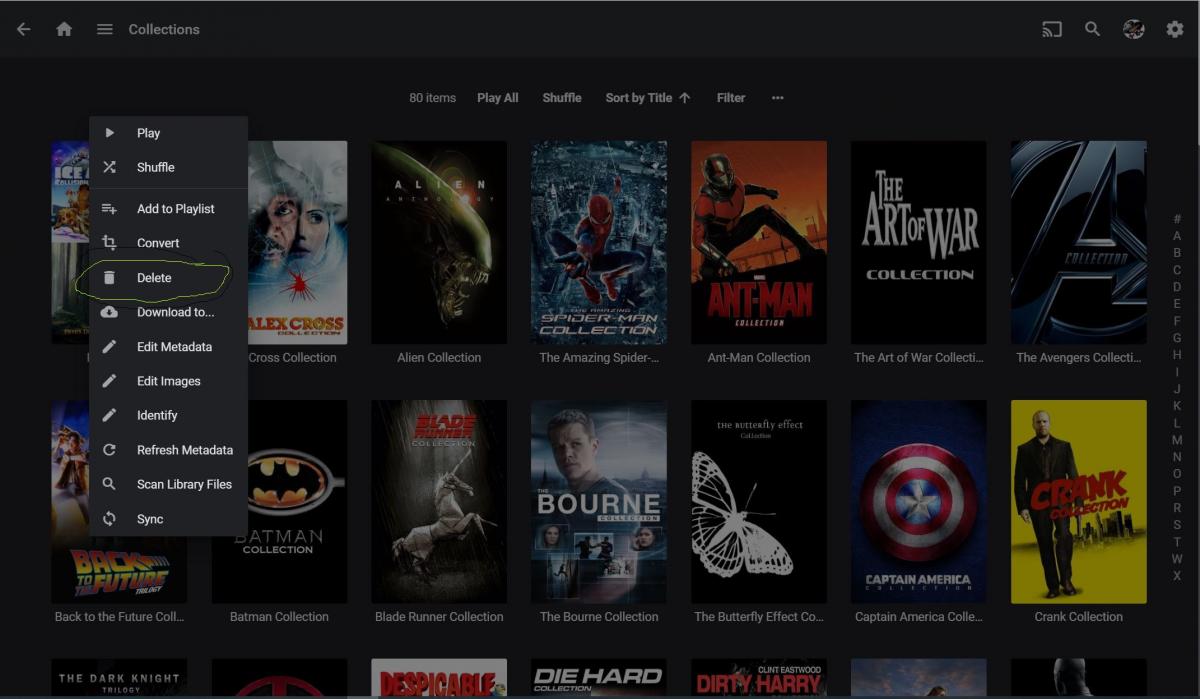
Task: Click the Play triangle icon in menu
Action: [x=110, y=133]
